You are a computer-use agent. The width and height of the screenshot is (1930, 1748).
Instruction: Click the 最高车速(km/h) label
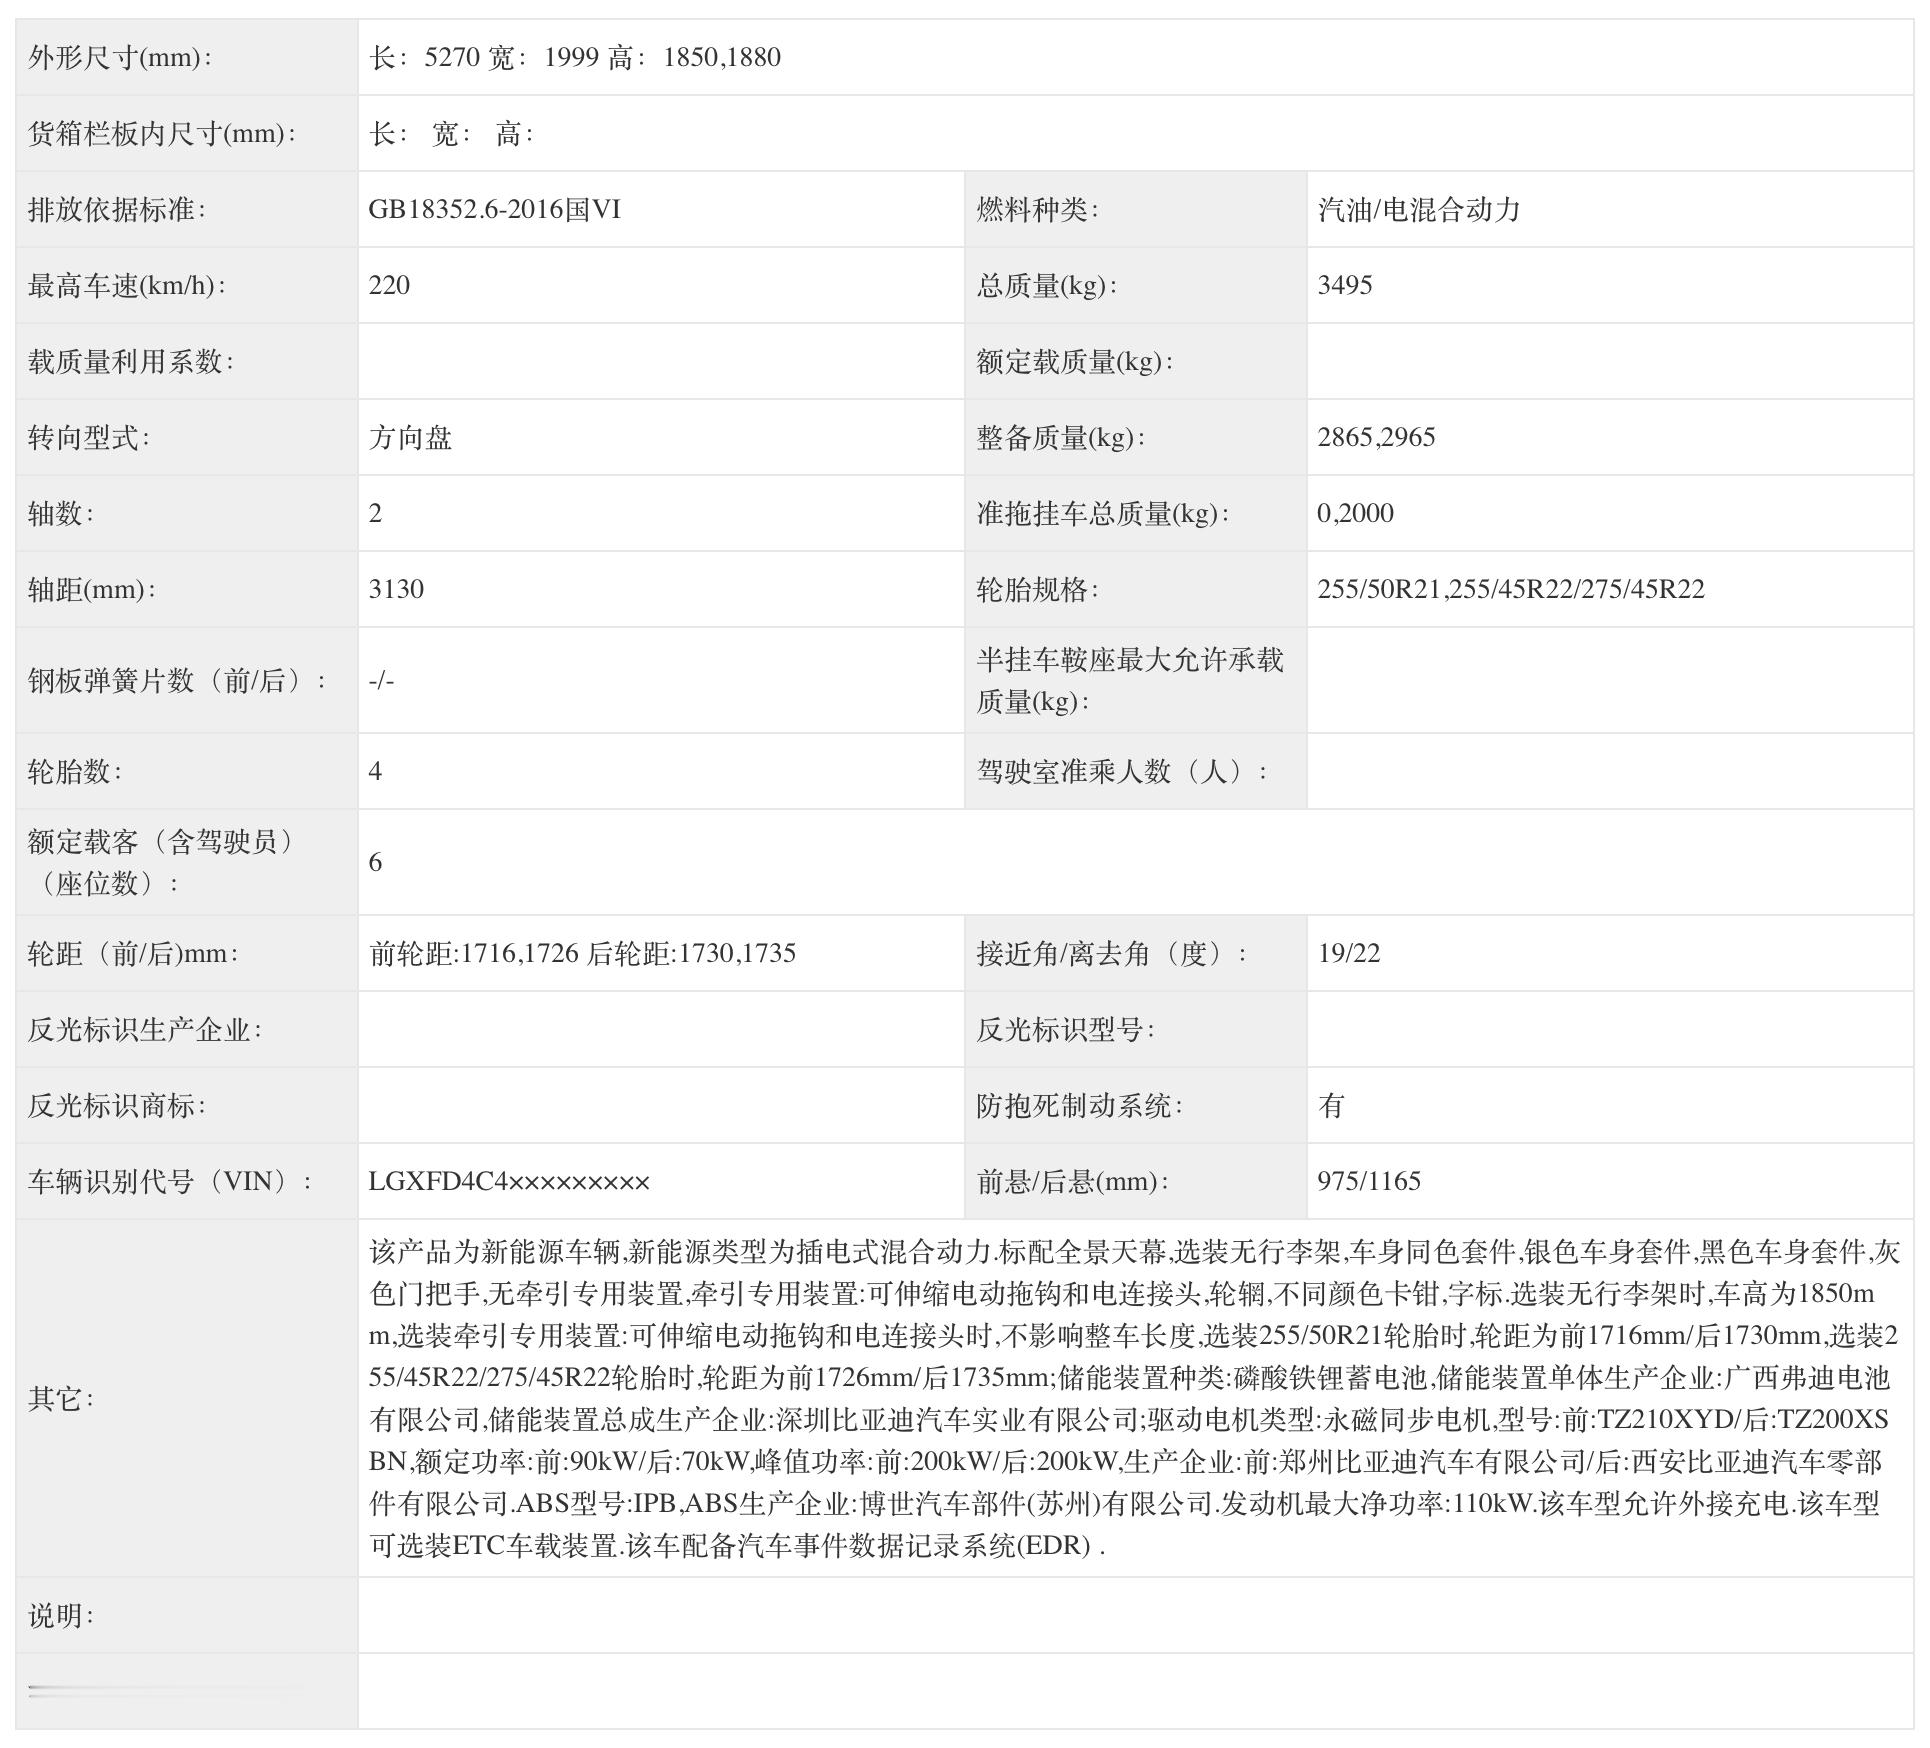coord(127,285)
